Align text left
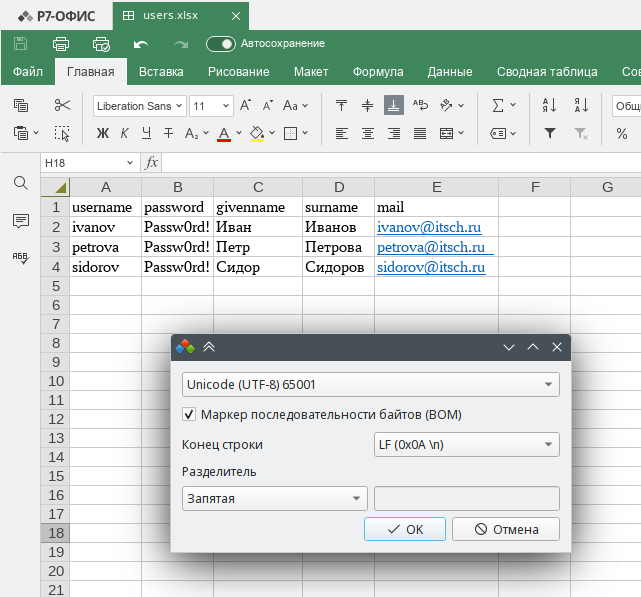The height and width of the screenshot is (597, 641). pyautogui.click(x=341, y=133)
